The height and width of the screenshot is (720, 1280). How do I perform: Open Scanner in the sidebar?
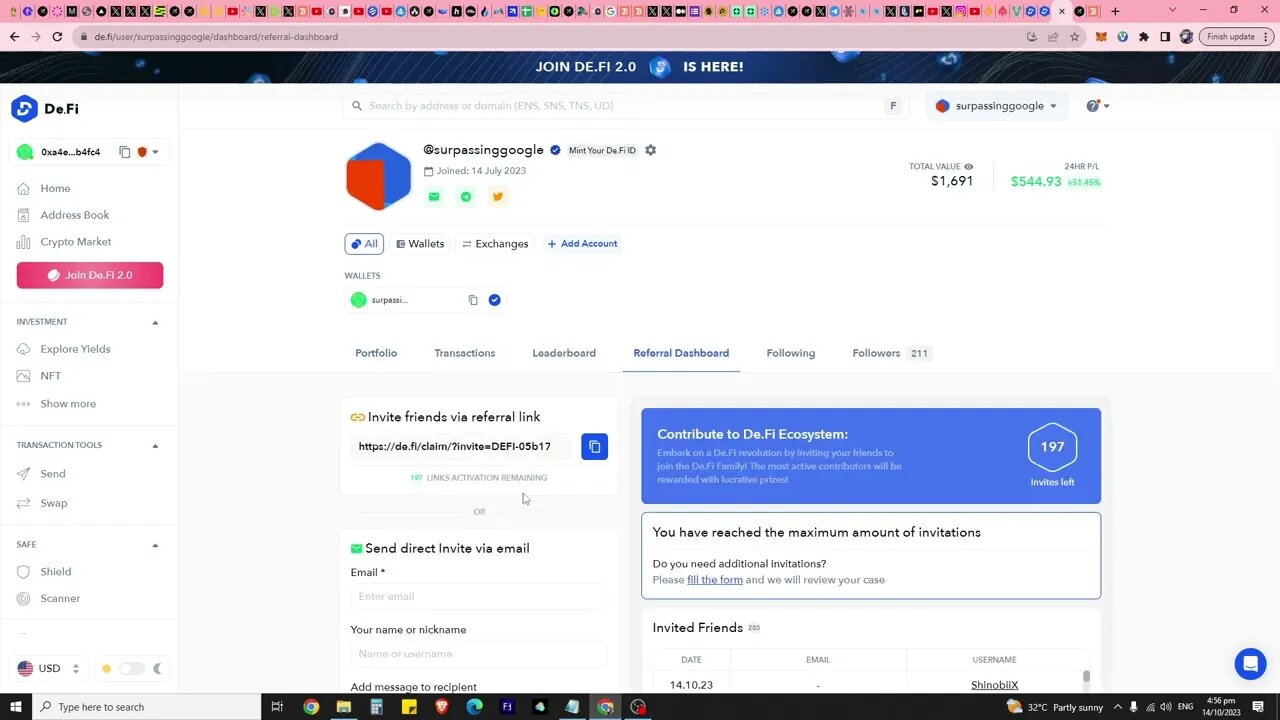point(60,598)
